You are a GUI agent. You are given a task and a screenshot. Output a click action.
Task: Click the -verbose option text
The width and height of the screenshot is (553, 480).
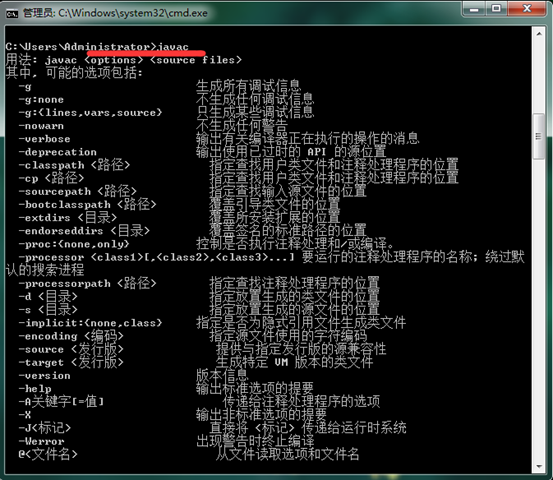[44, 139]
